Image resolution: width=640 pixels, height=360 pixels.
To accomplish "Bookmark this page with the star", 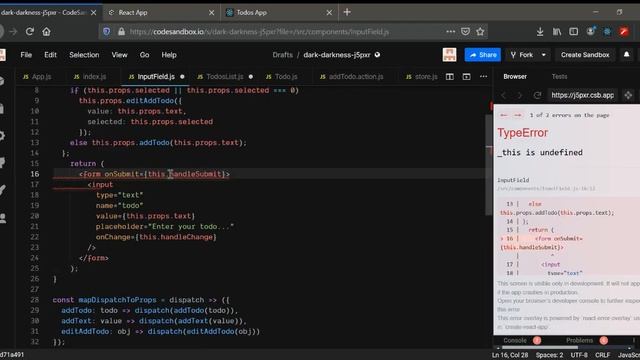I will click(480, 31).
